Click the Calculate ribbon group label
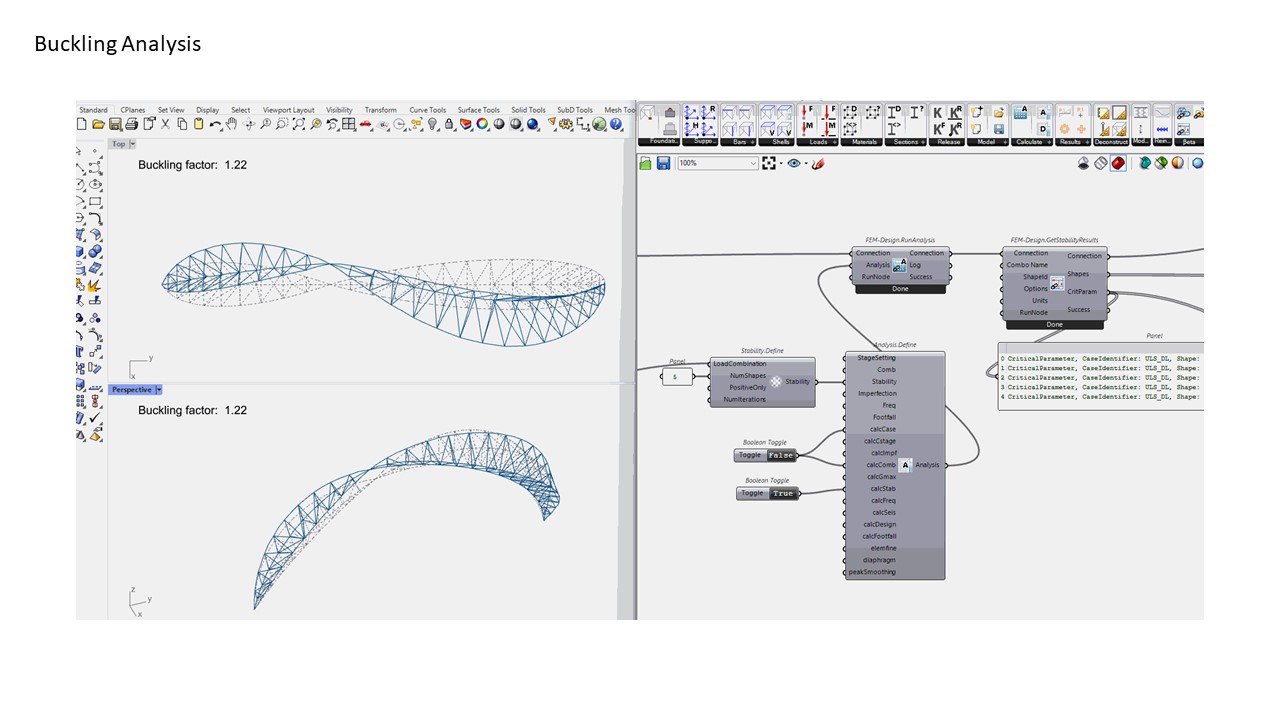The image size is (1280, 720). click(1028, 142)
